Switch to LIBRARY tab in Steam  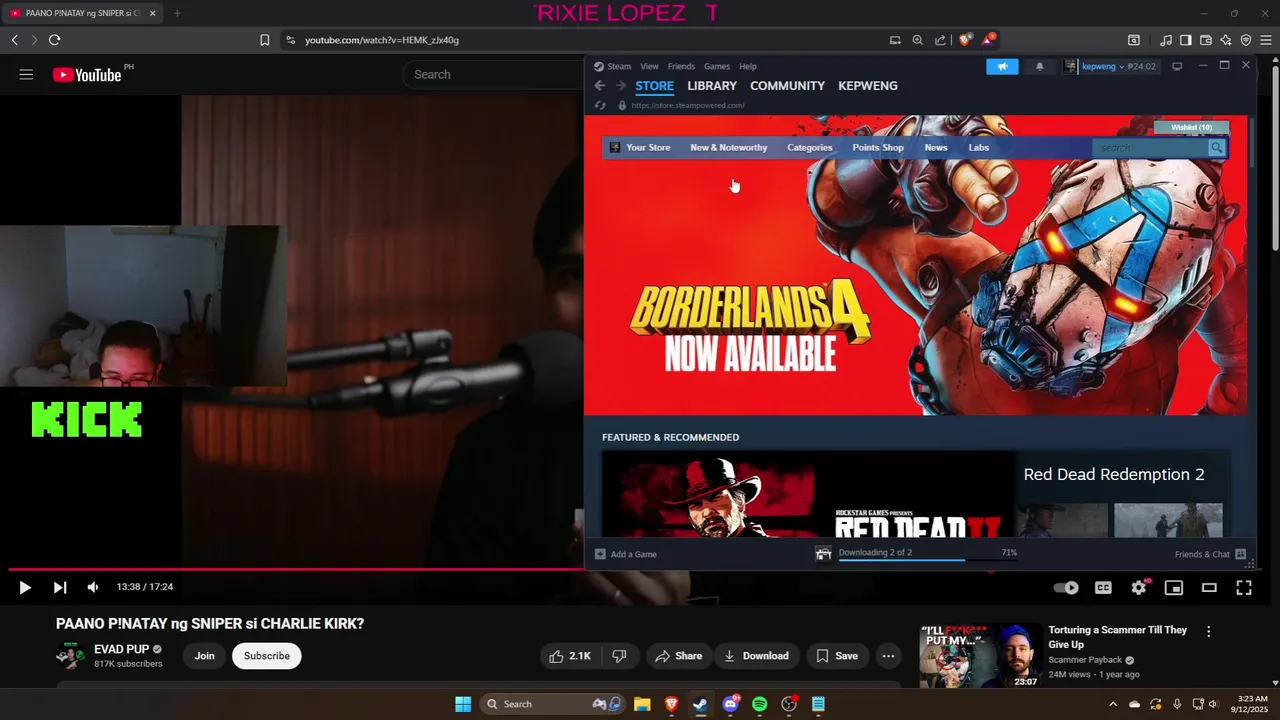pyautogui.click(x=712, y=86)
